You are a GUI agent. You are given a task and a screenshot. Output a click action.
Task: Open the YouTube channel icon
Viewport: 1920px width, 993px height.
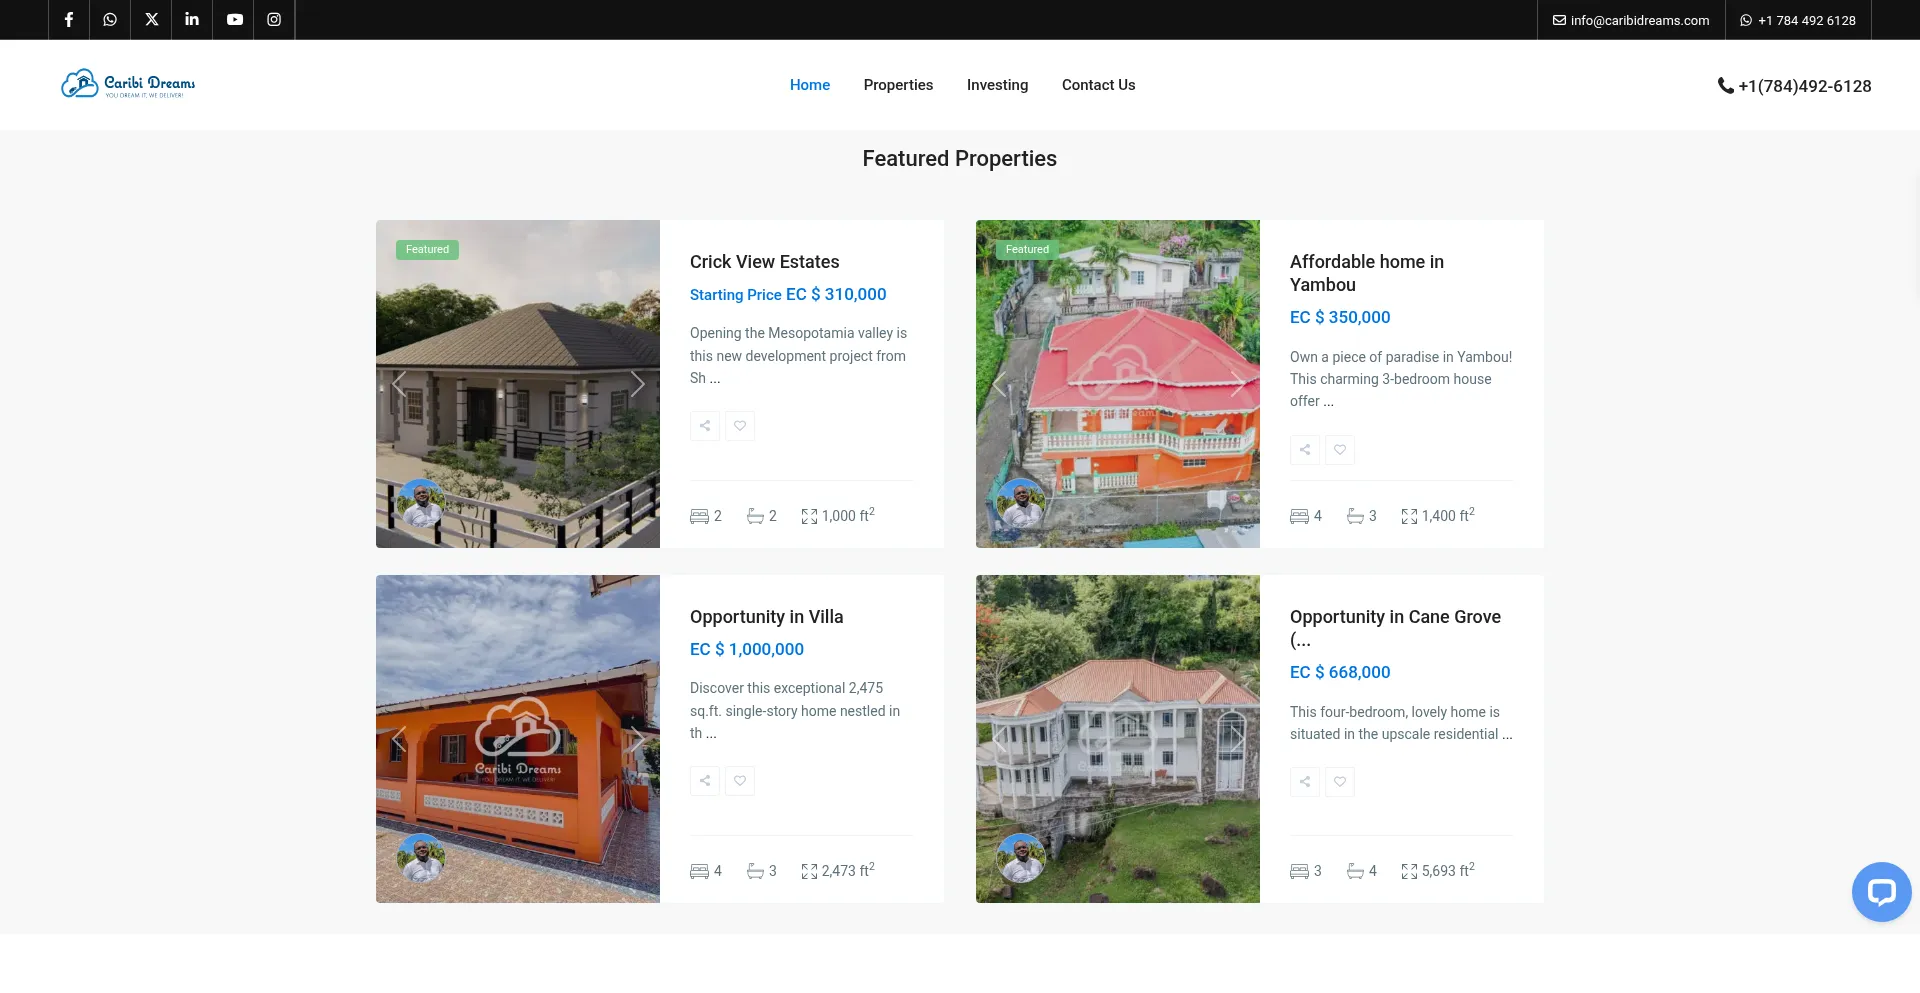[x=234, y=20]
